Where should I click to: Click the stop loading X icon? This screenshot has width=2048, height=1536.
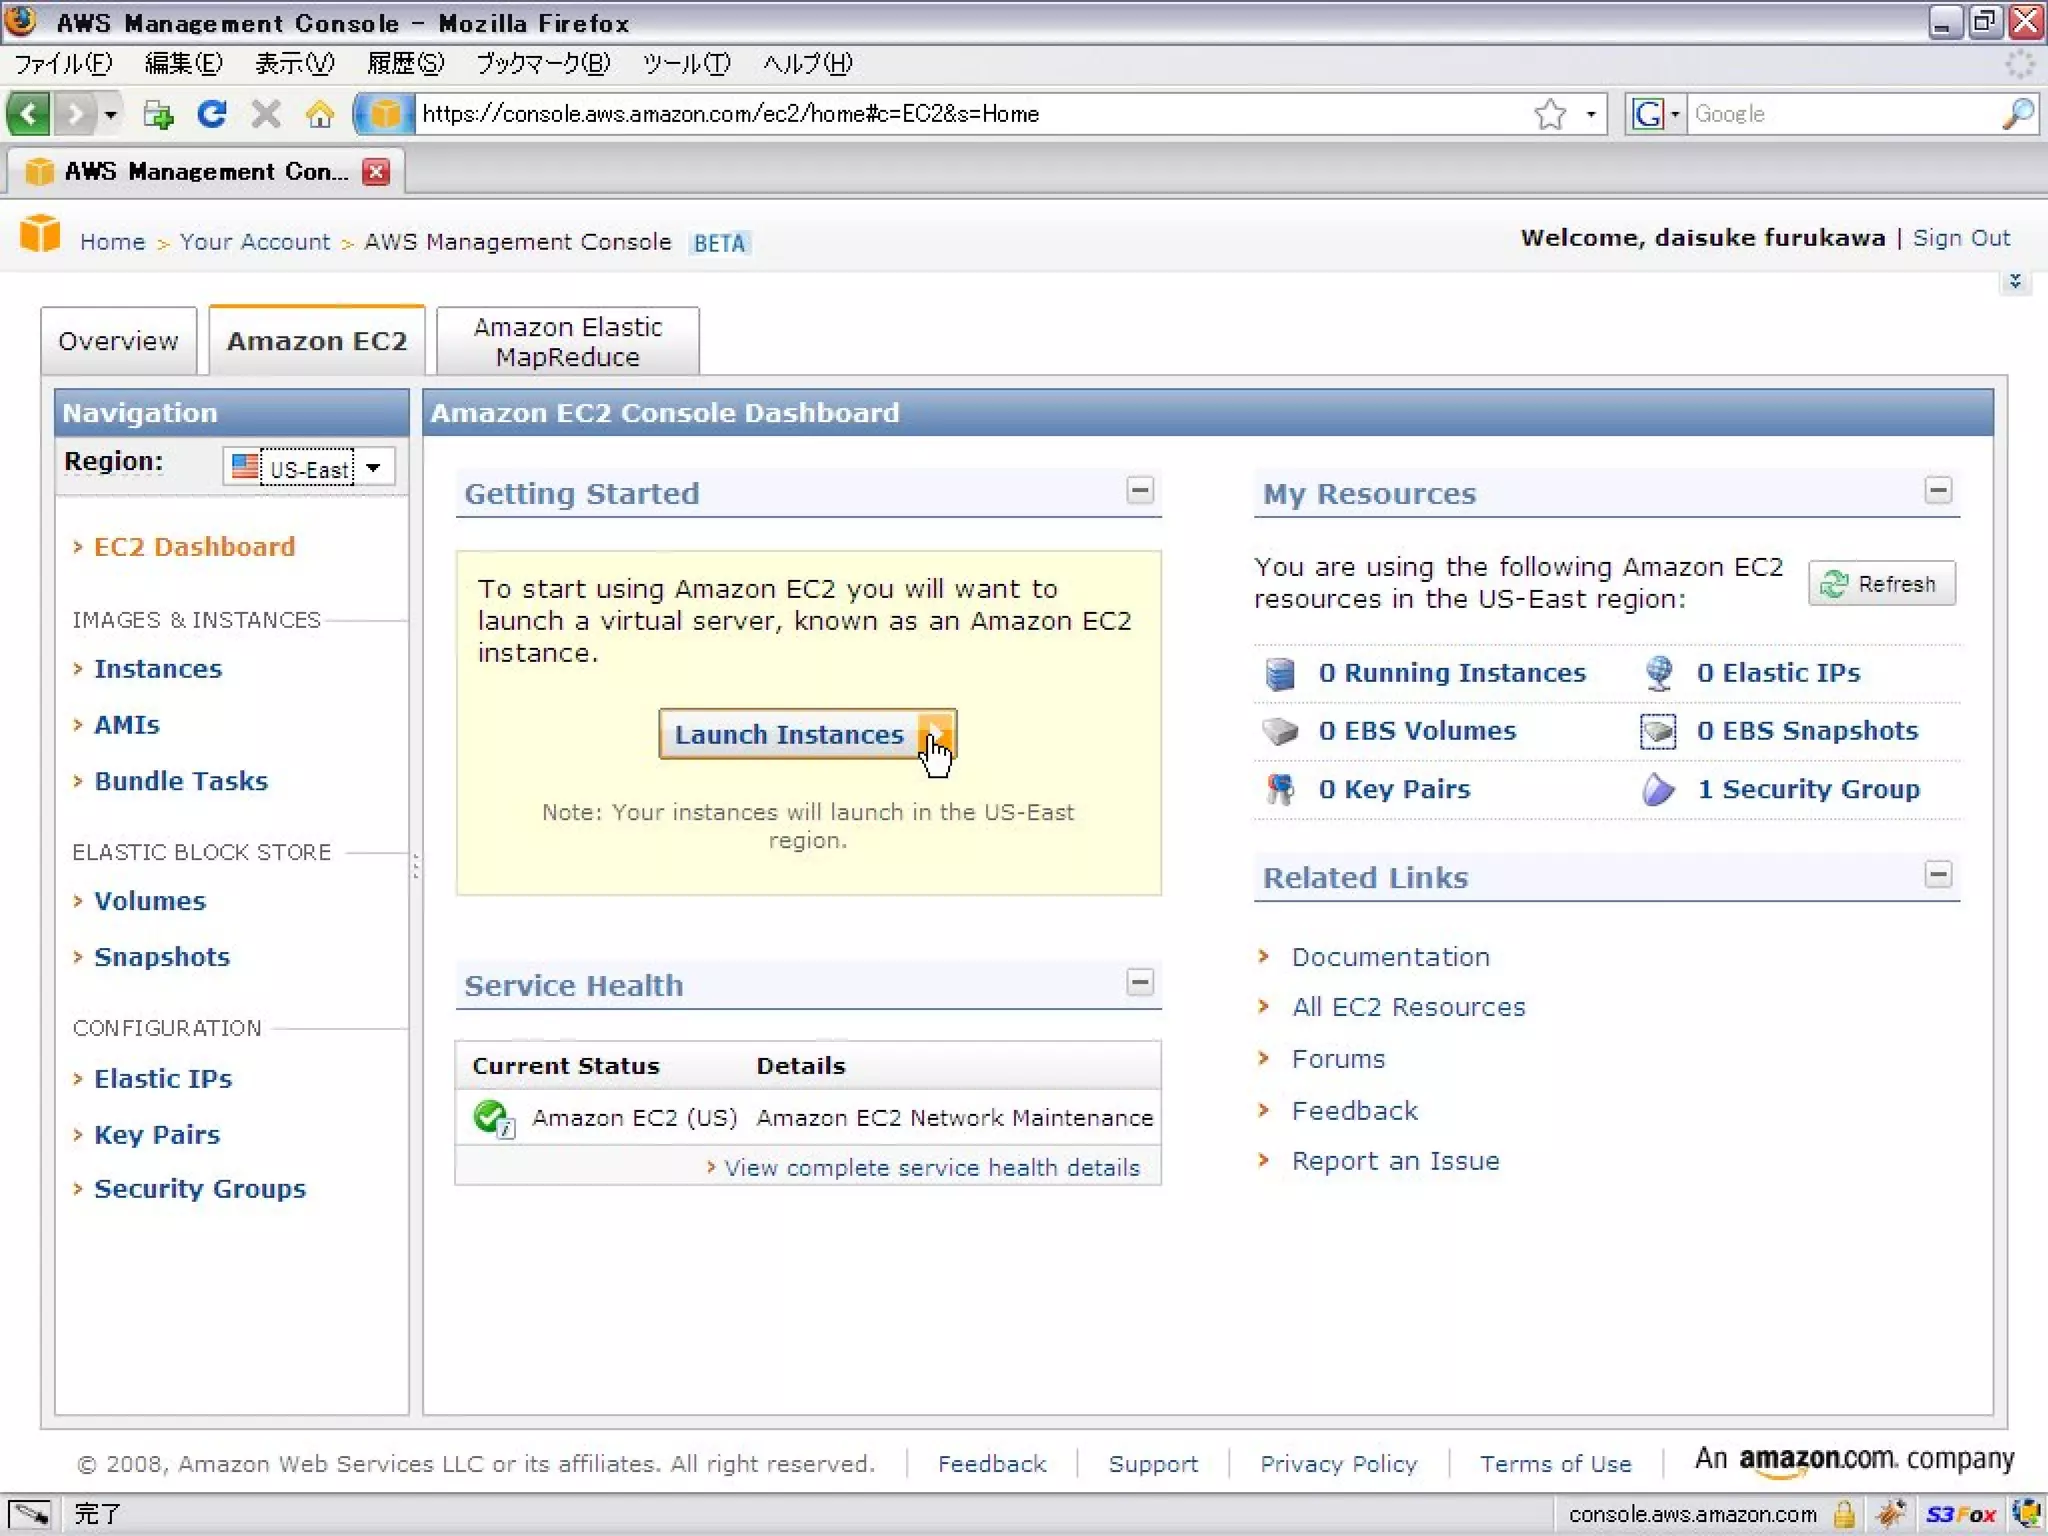pyautogui.click(x=265, y=114)
